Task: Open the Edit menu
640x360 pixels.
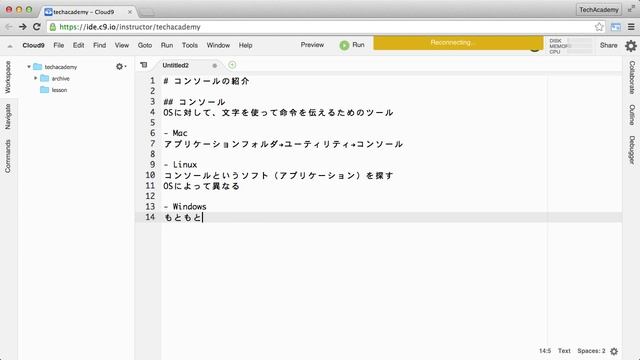Action: (78, 45)
